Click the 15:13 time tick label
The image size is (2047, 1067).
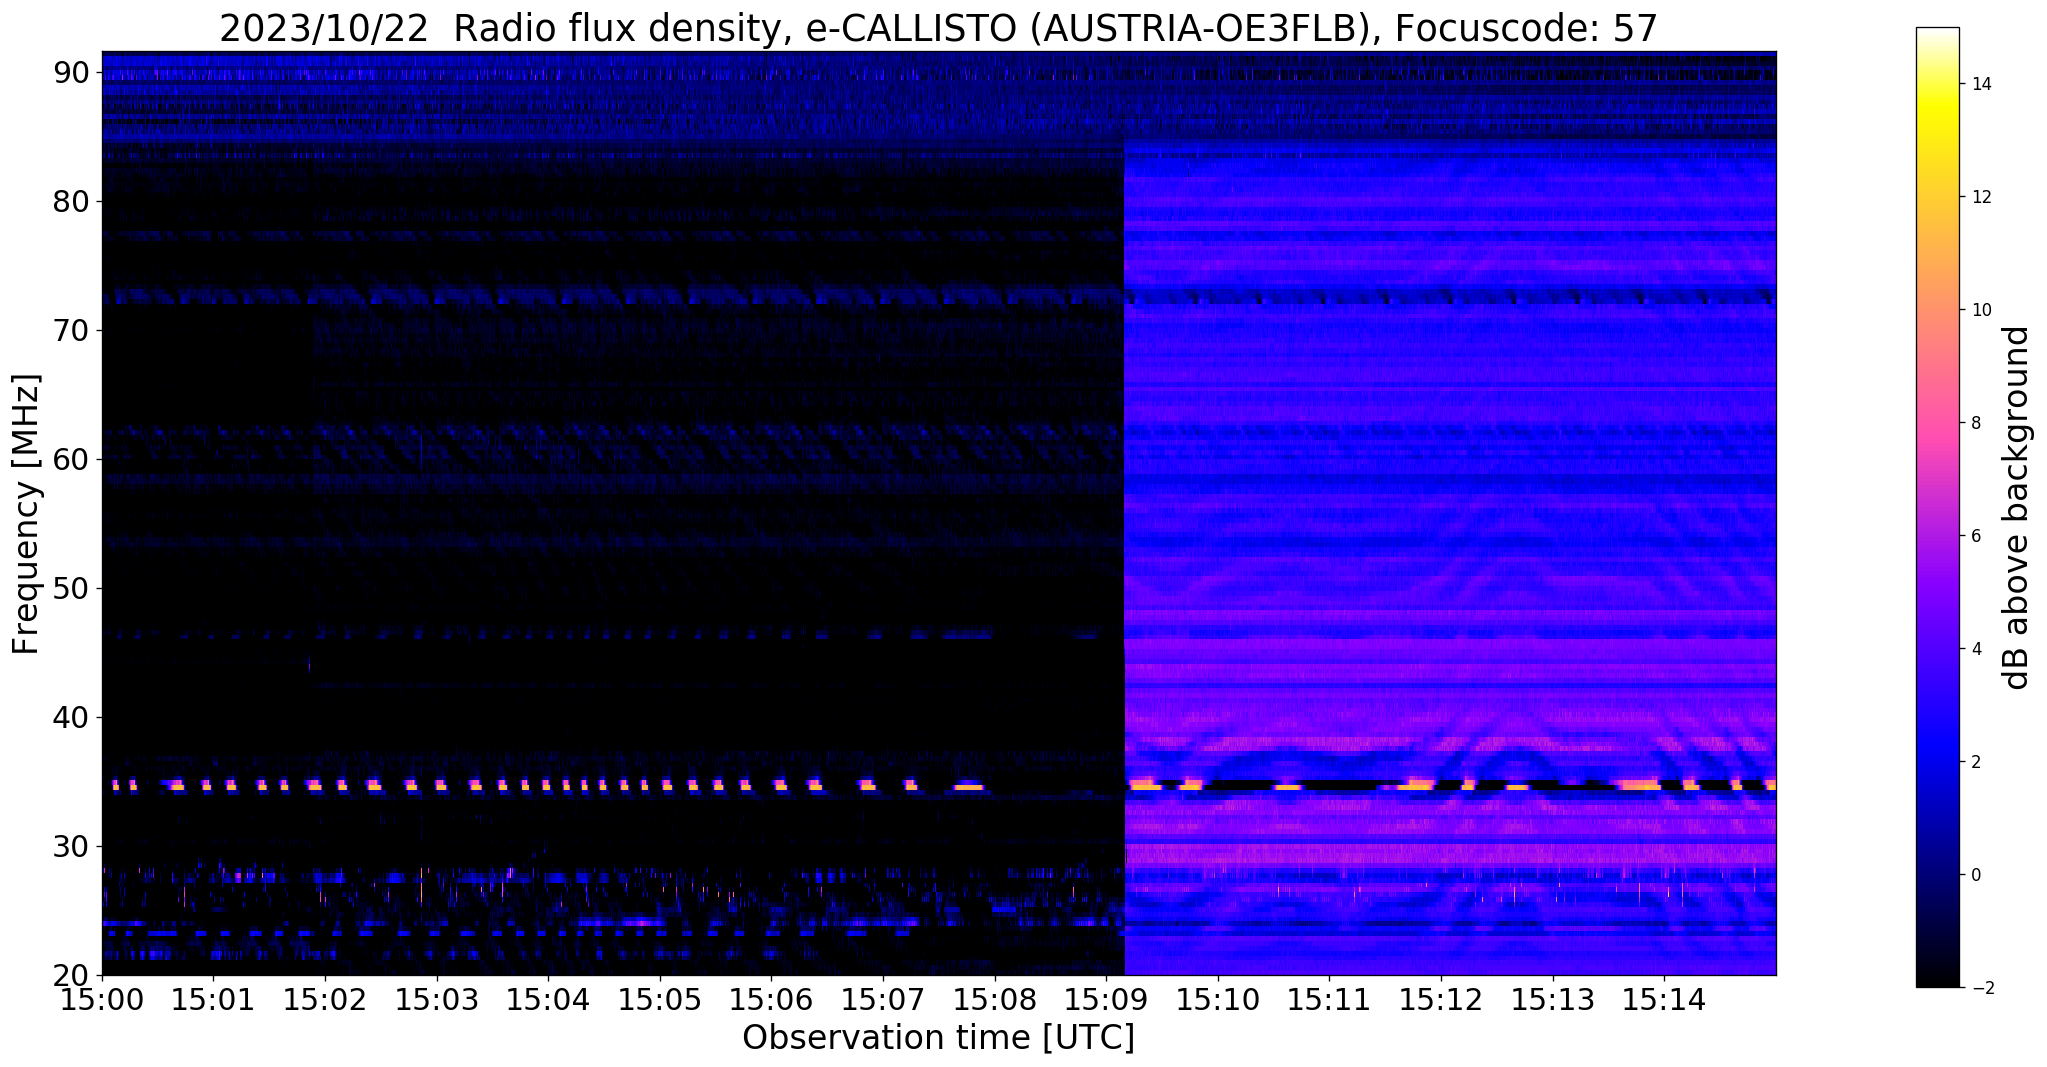[x=1553, y=998]
